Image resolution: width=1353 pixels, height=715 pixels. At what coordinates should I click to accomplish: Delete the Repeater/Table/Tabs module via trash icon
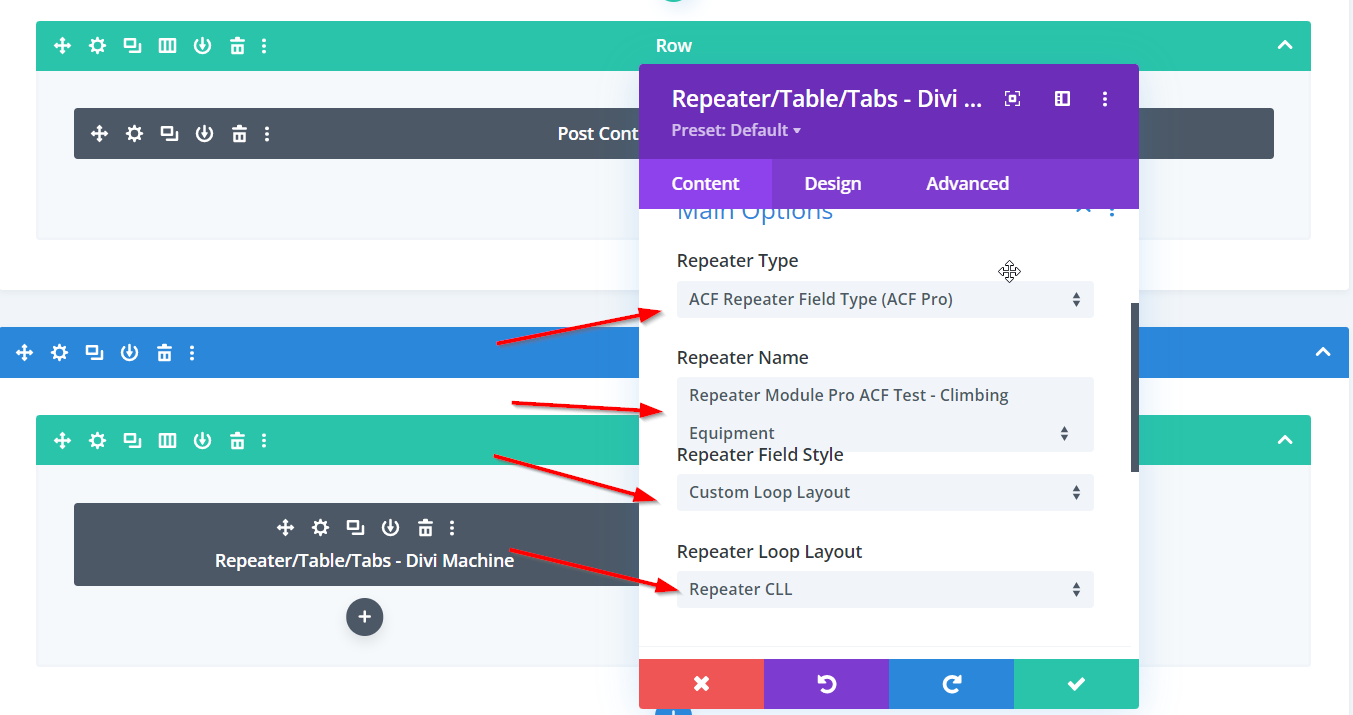click(425, 527)
